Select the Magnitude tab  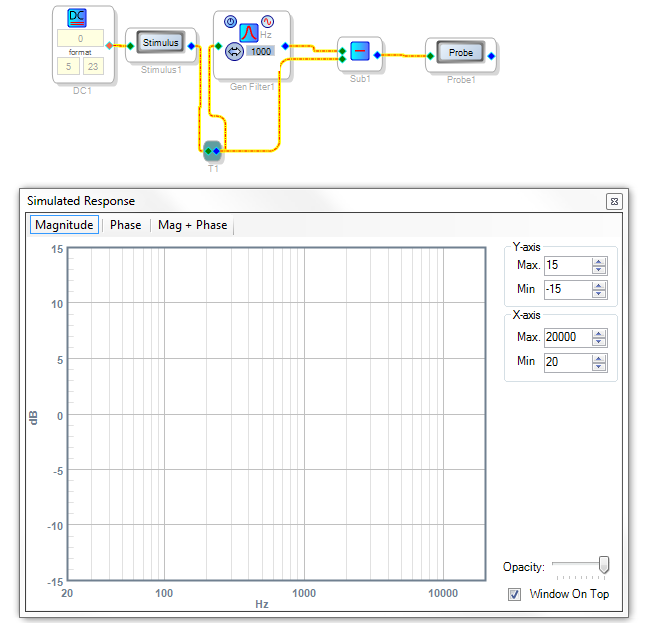click(x=64, y=225)
